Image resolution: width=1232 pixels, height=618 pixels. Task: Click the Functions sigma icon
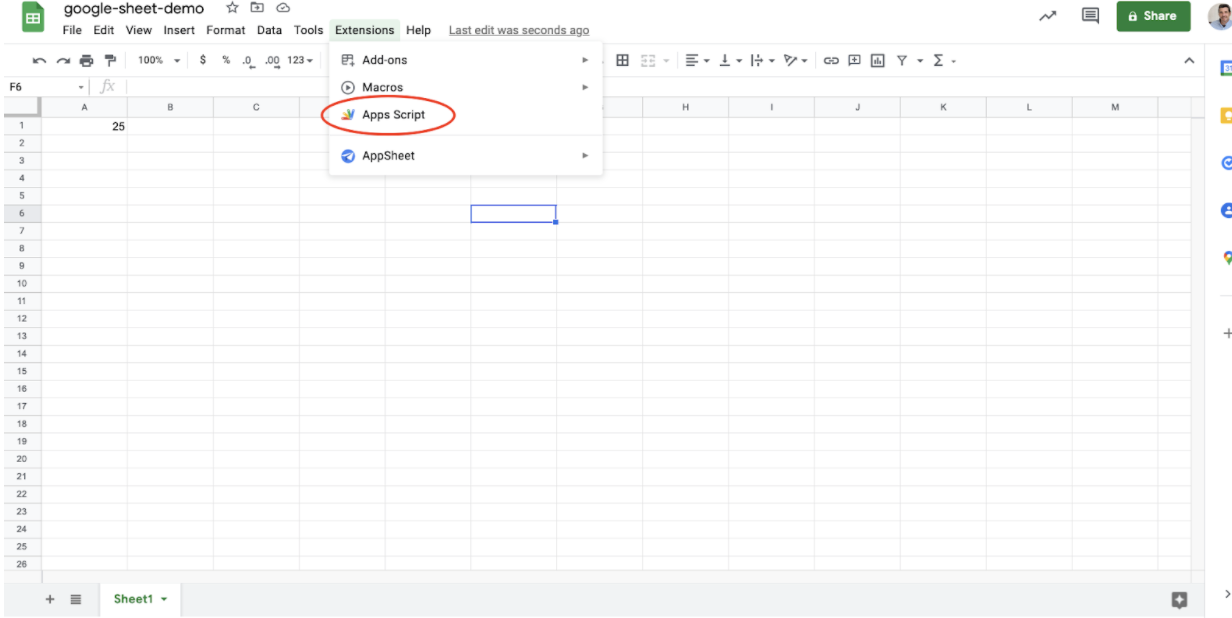938,60
